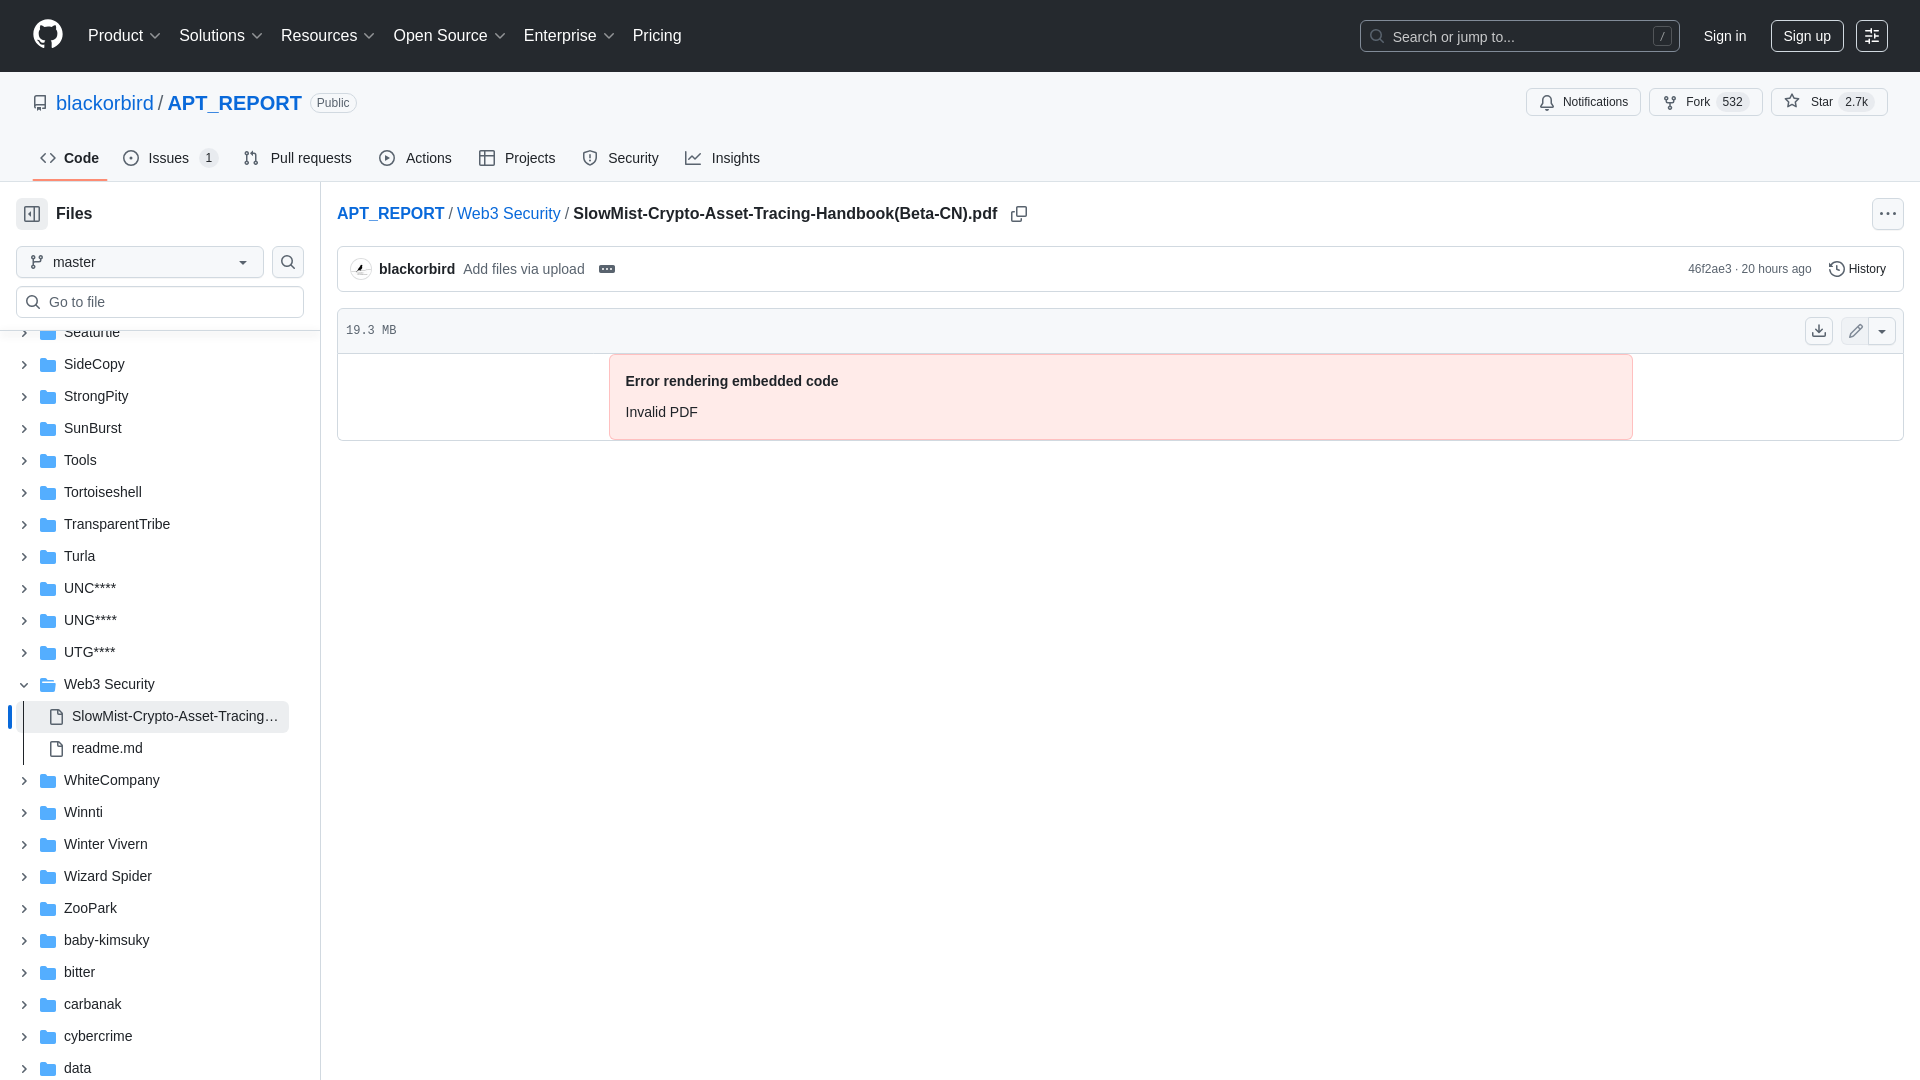Focus the Go to file input

[x=160, y=302]
